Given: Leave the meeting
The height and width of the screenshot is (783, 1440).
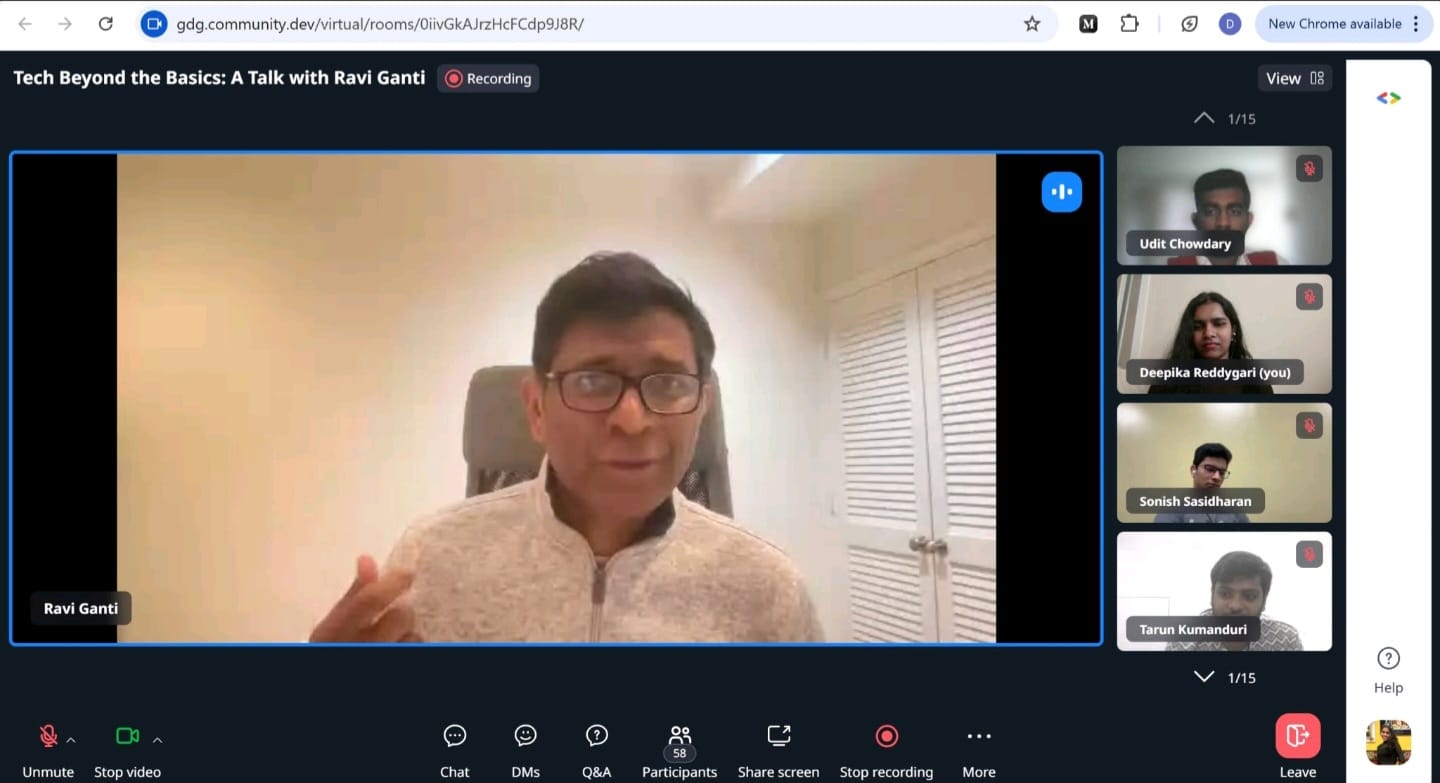Looking at the screenshot, I should tap(1297, 736).
